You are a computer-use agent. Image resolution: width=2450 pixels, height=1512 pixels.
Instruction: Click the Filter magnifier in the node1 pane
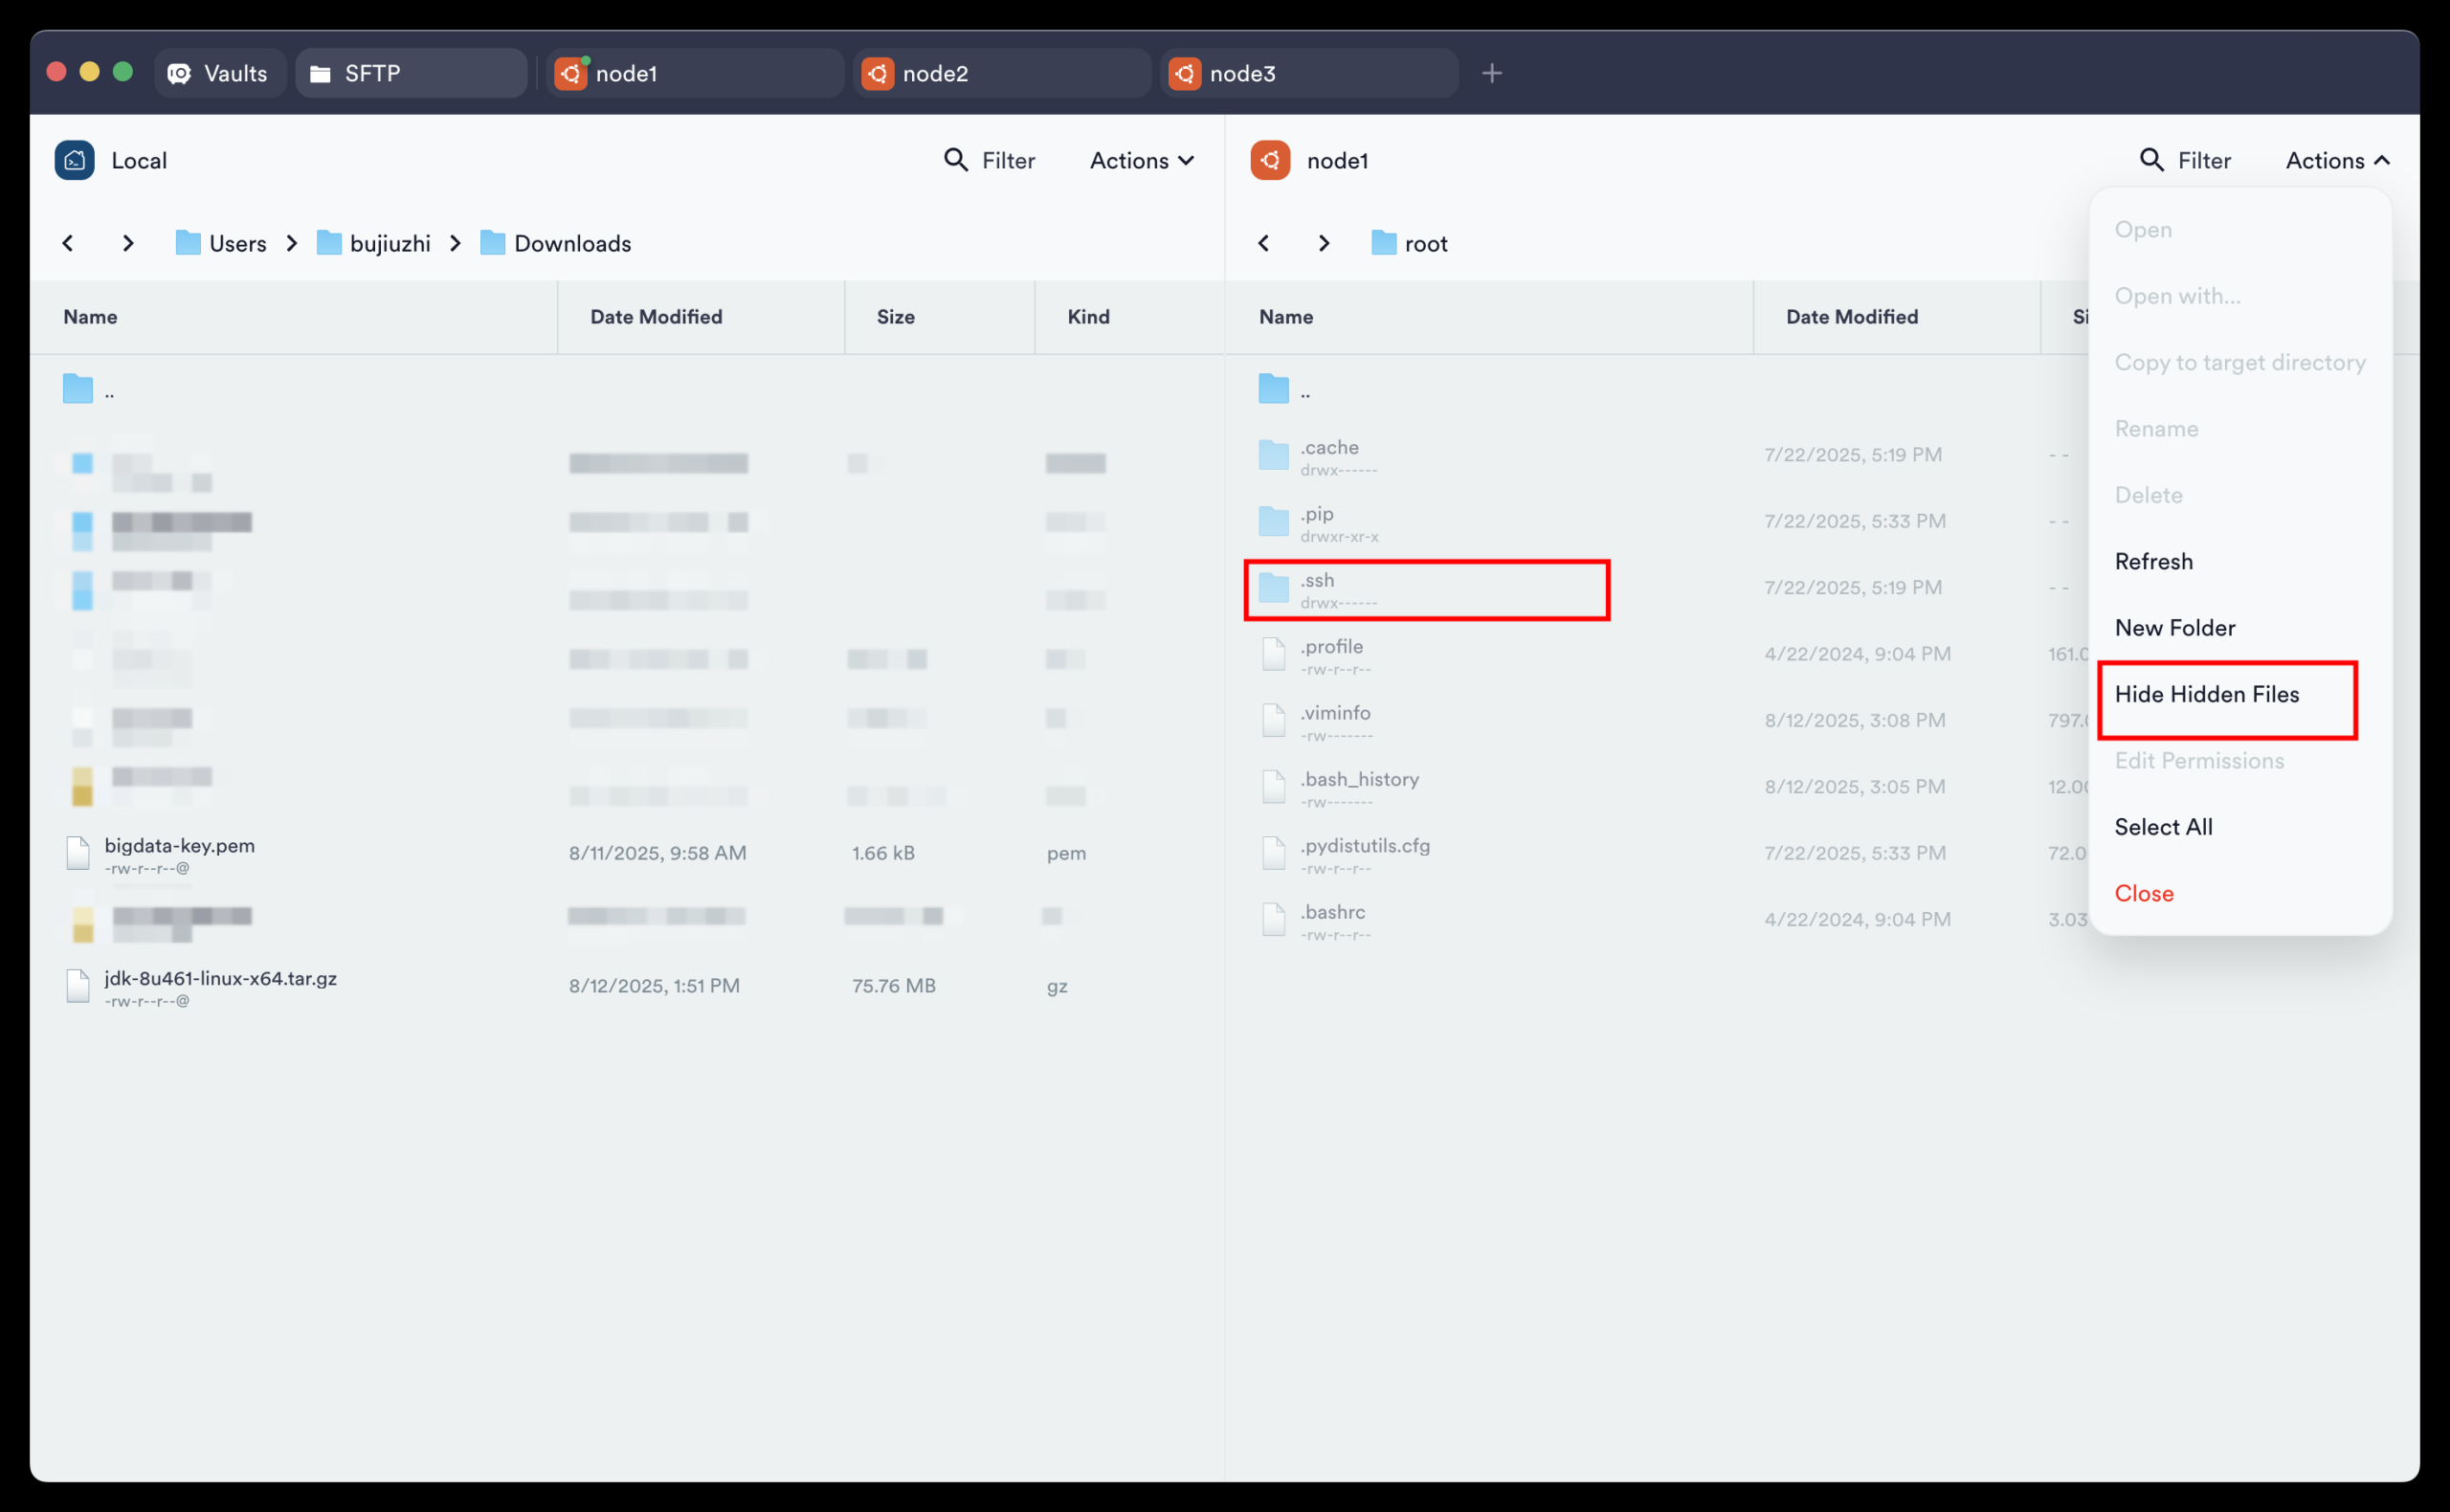pyautogui.click(x=2151, y=160)
